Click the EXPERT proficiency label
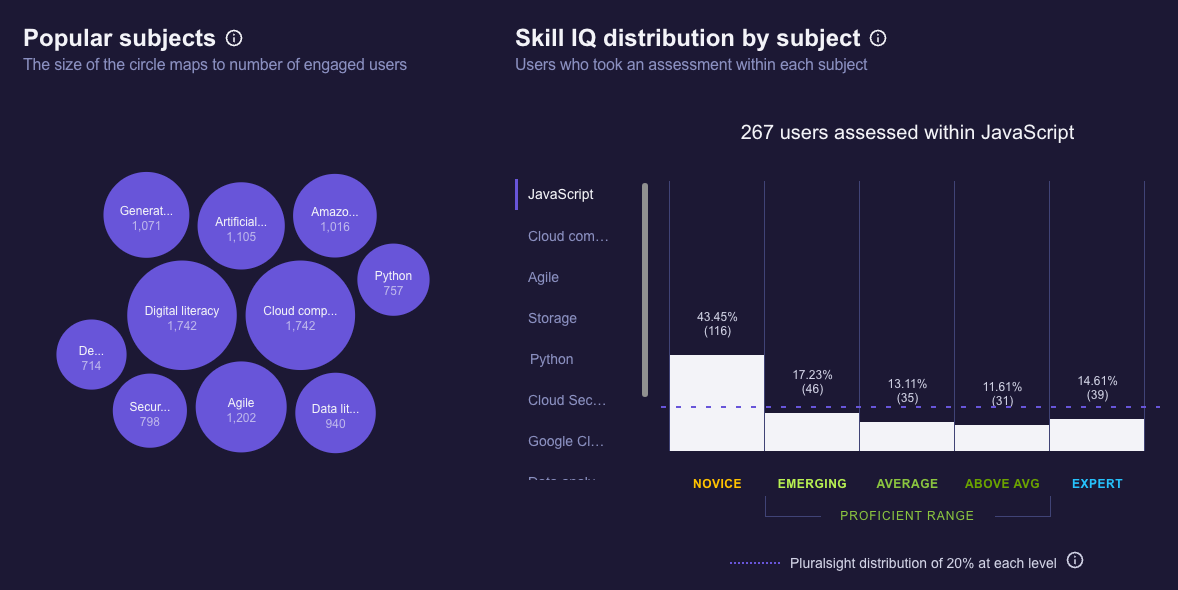Screen dimensions: 1178x590 tap(1097, 483)
